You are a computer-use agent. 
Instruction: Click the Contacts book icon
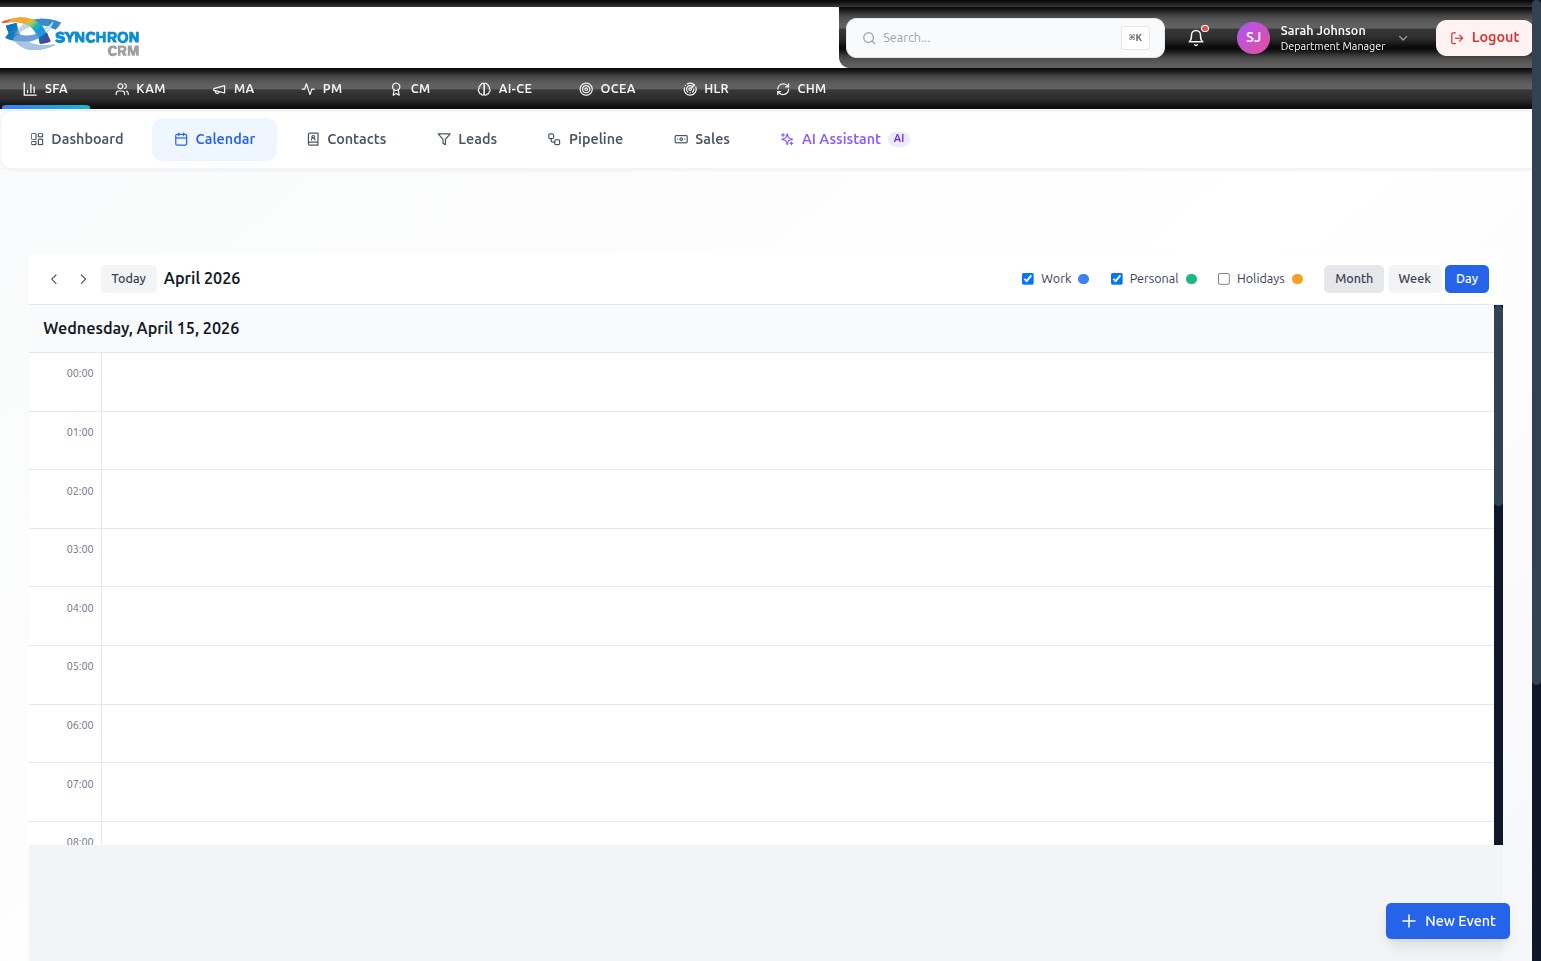pos(313,139)
